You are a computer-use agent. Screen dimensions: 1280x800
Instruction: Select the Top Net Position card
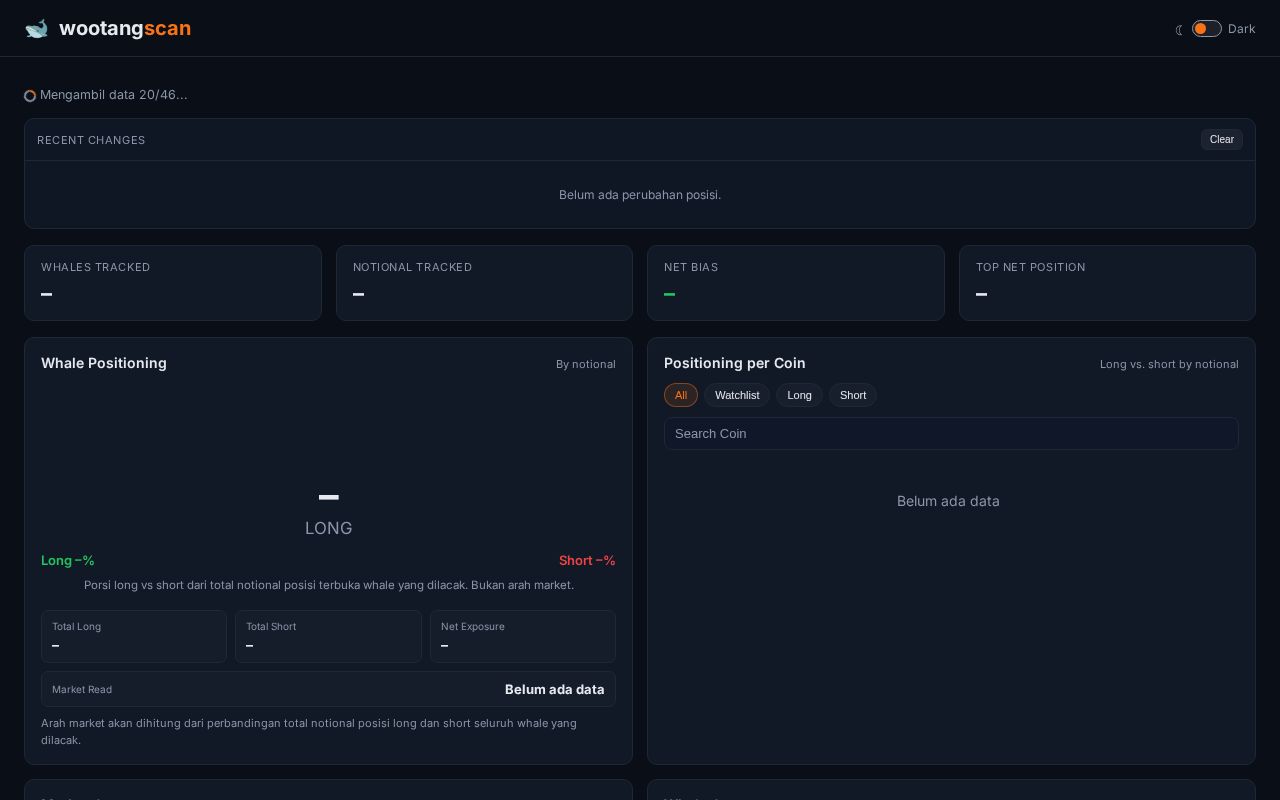(x=1107, y=283)
